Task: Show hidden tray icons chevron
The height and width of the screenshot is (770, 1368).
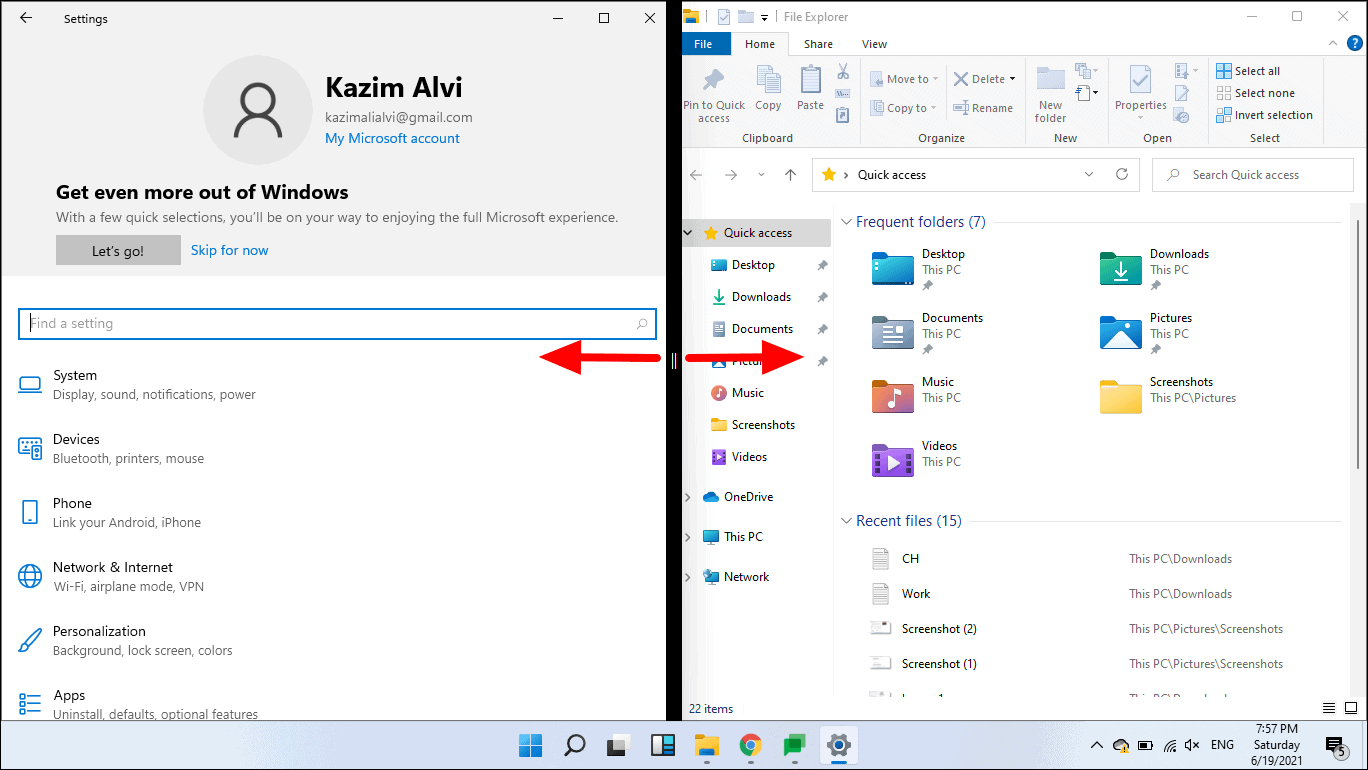Action: 1097,745
